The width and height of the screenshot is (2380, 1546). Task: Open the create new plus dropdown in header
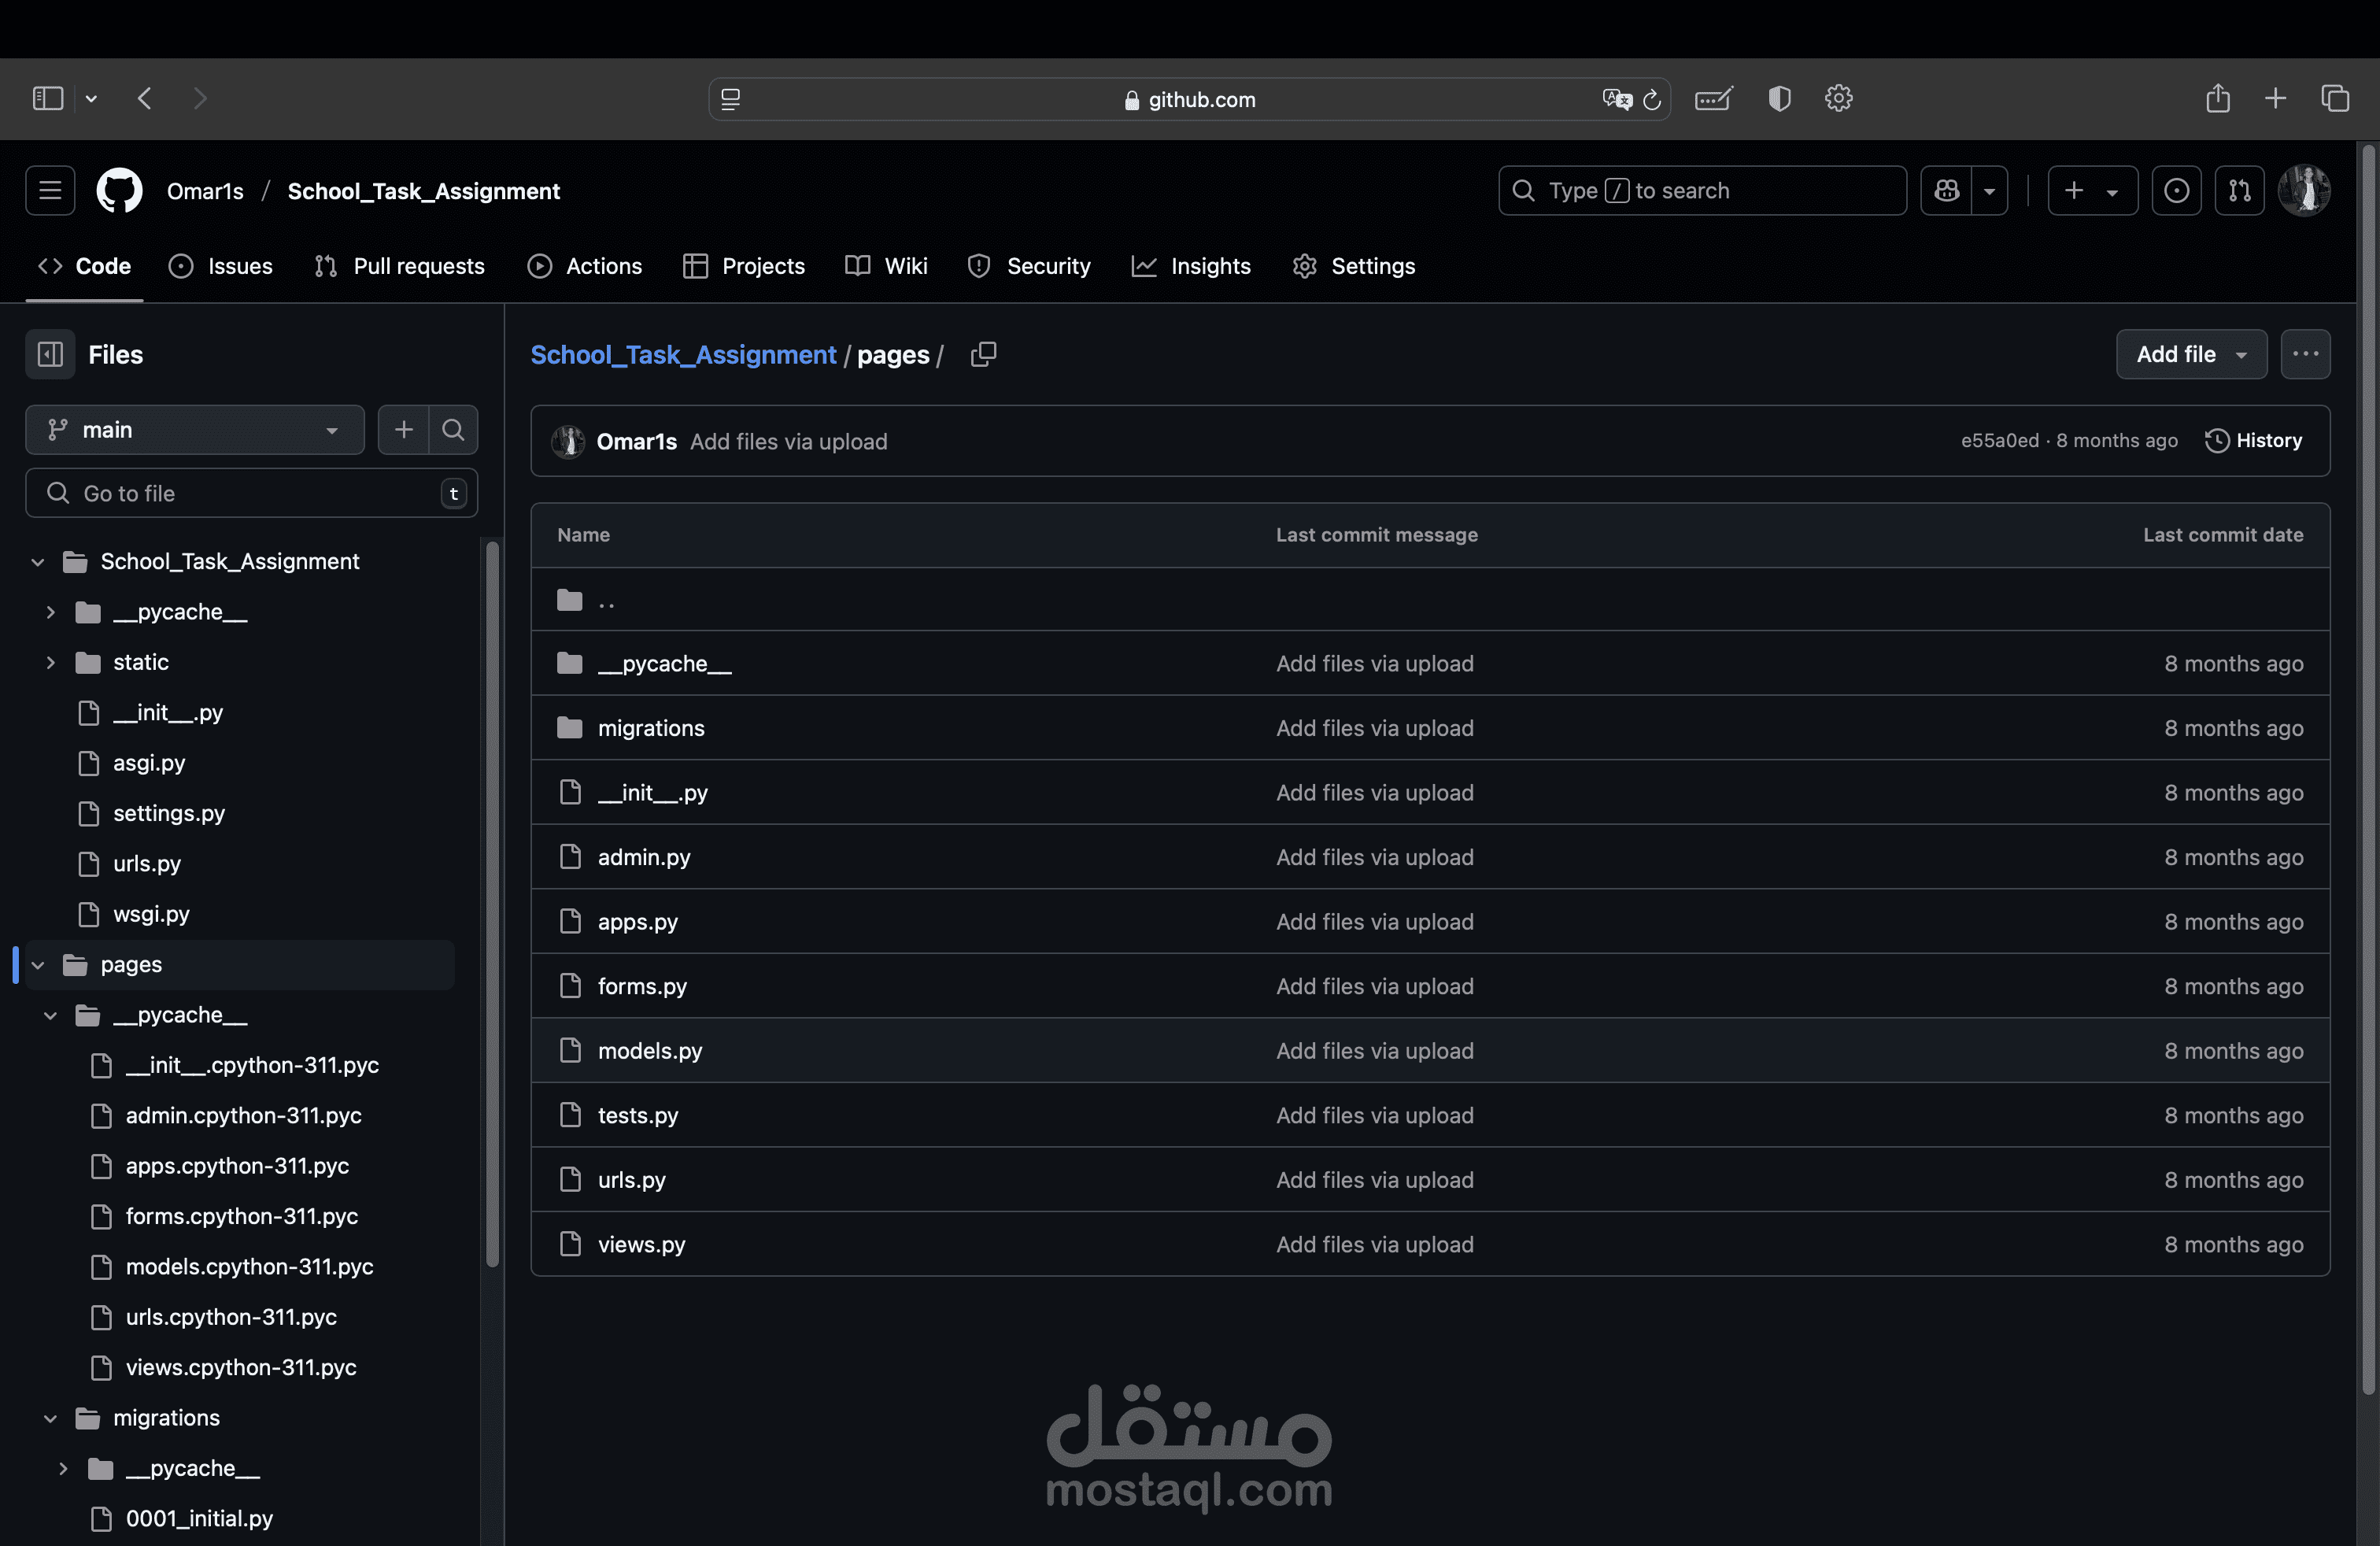(2093, 190)
